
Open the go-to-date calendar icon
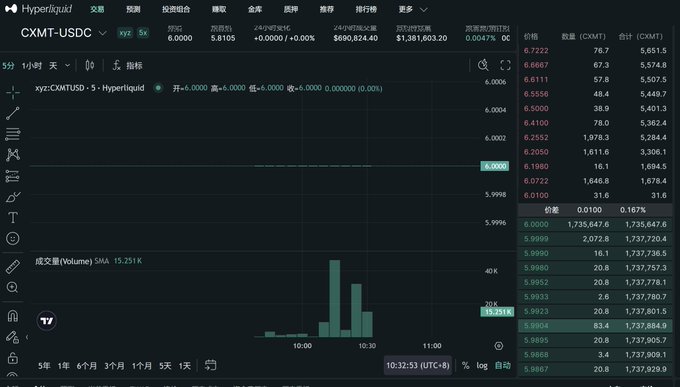pos(210,365)
